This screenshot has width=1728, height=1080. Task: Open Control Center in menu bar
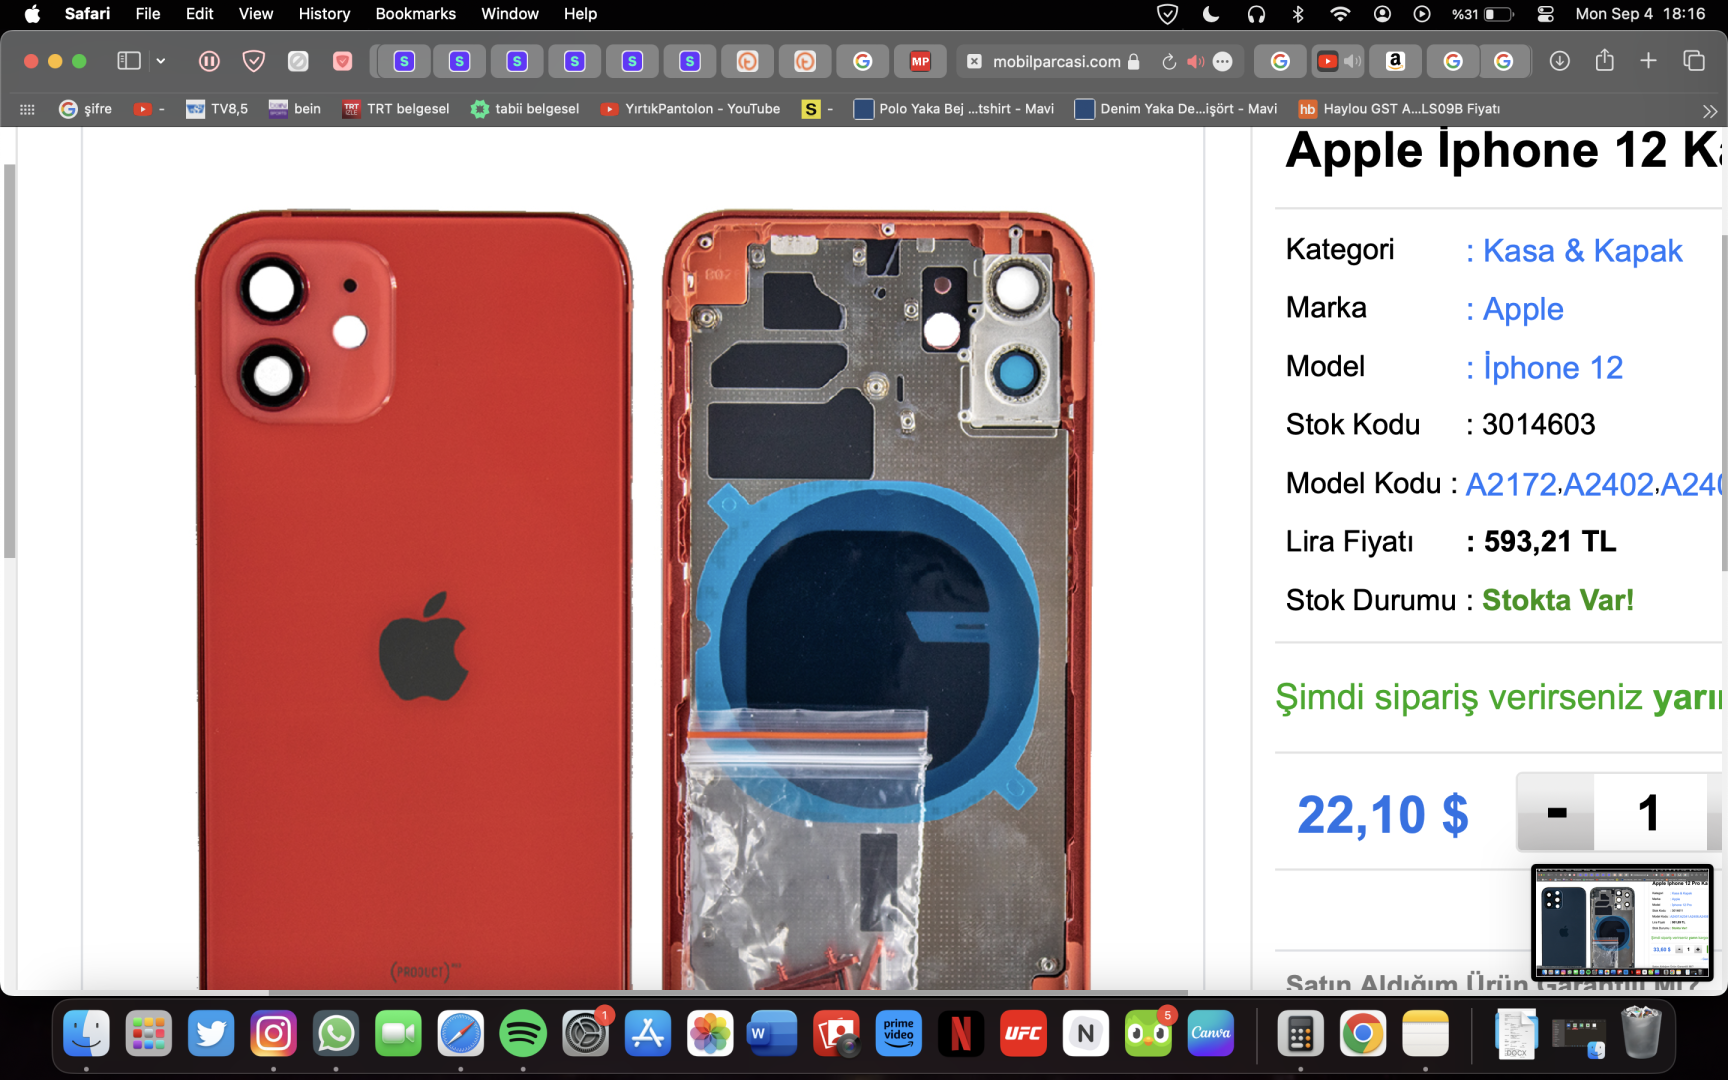coord(1546,14)
